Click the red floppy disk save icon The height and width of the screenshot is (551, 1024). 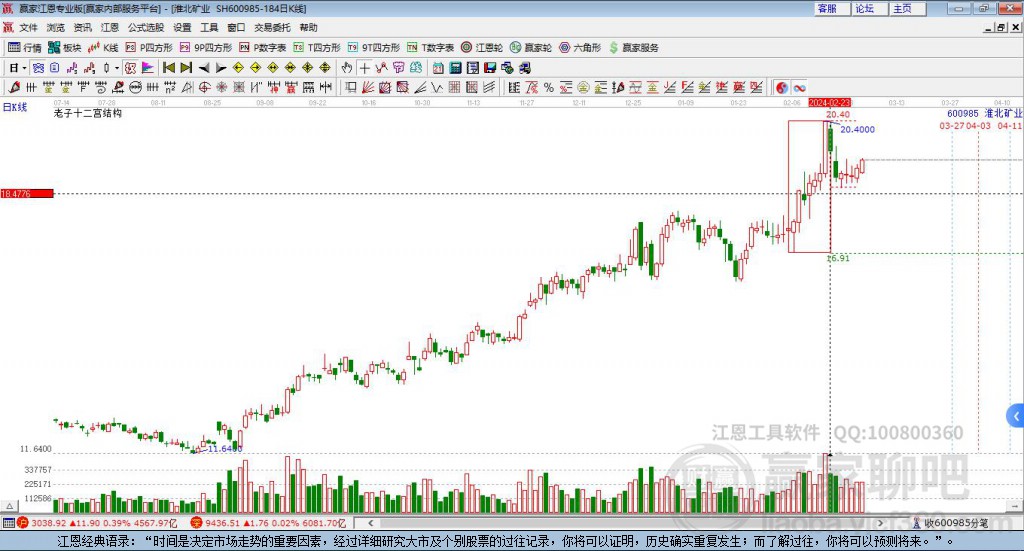click(x=490, y=68)
